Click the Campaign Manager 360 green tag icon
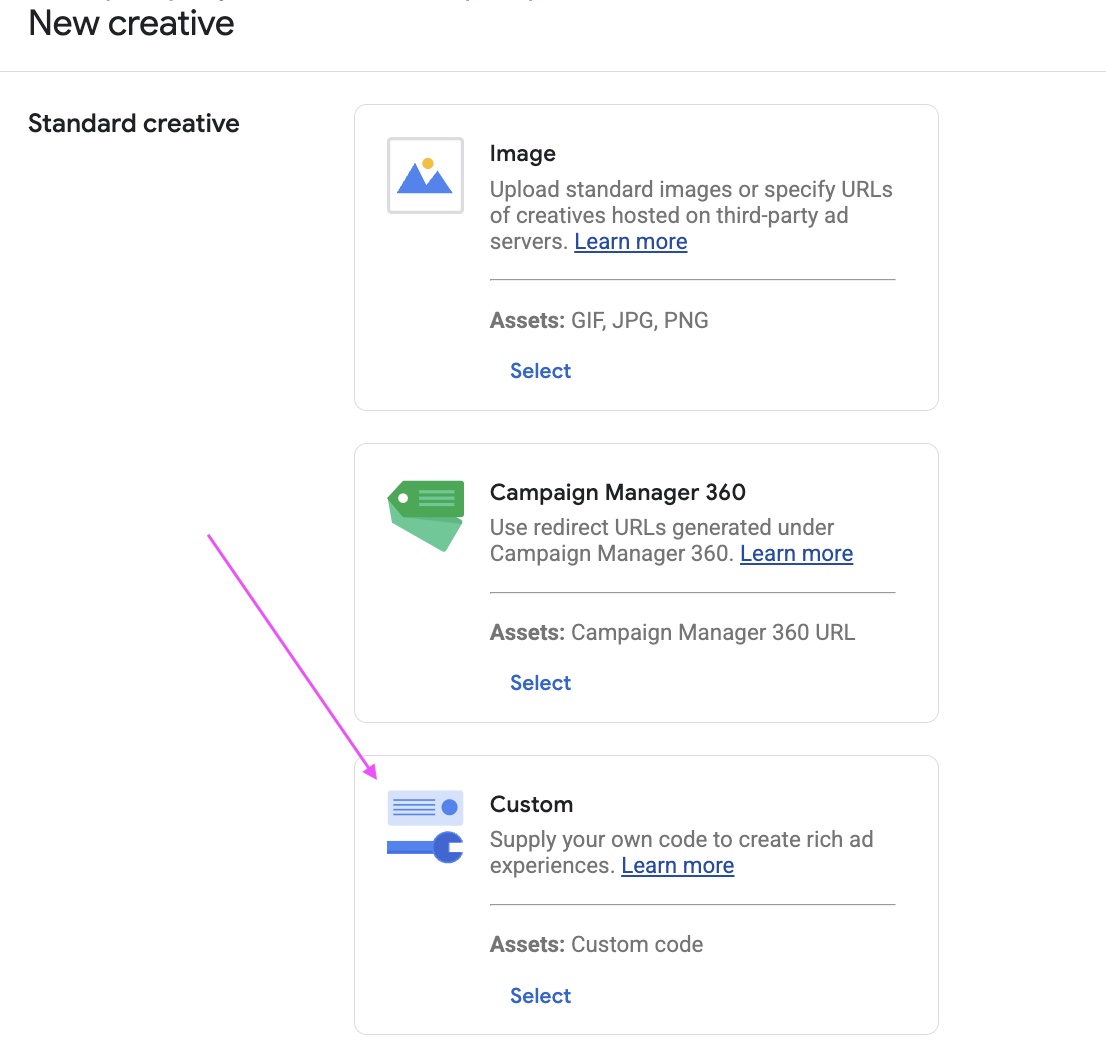The image size is (1106, 1046). pyautogui.click(x=425, y=516)
